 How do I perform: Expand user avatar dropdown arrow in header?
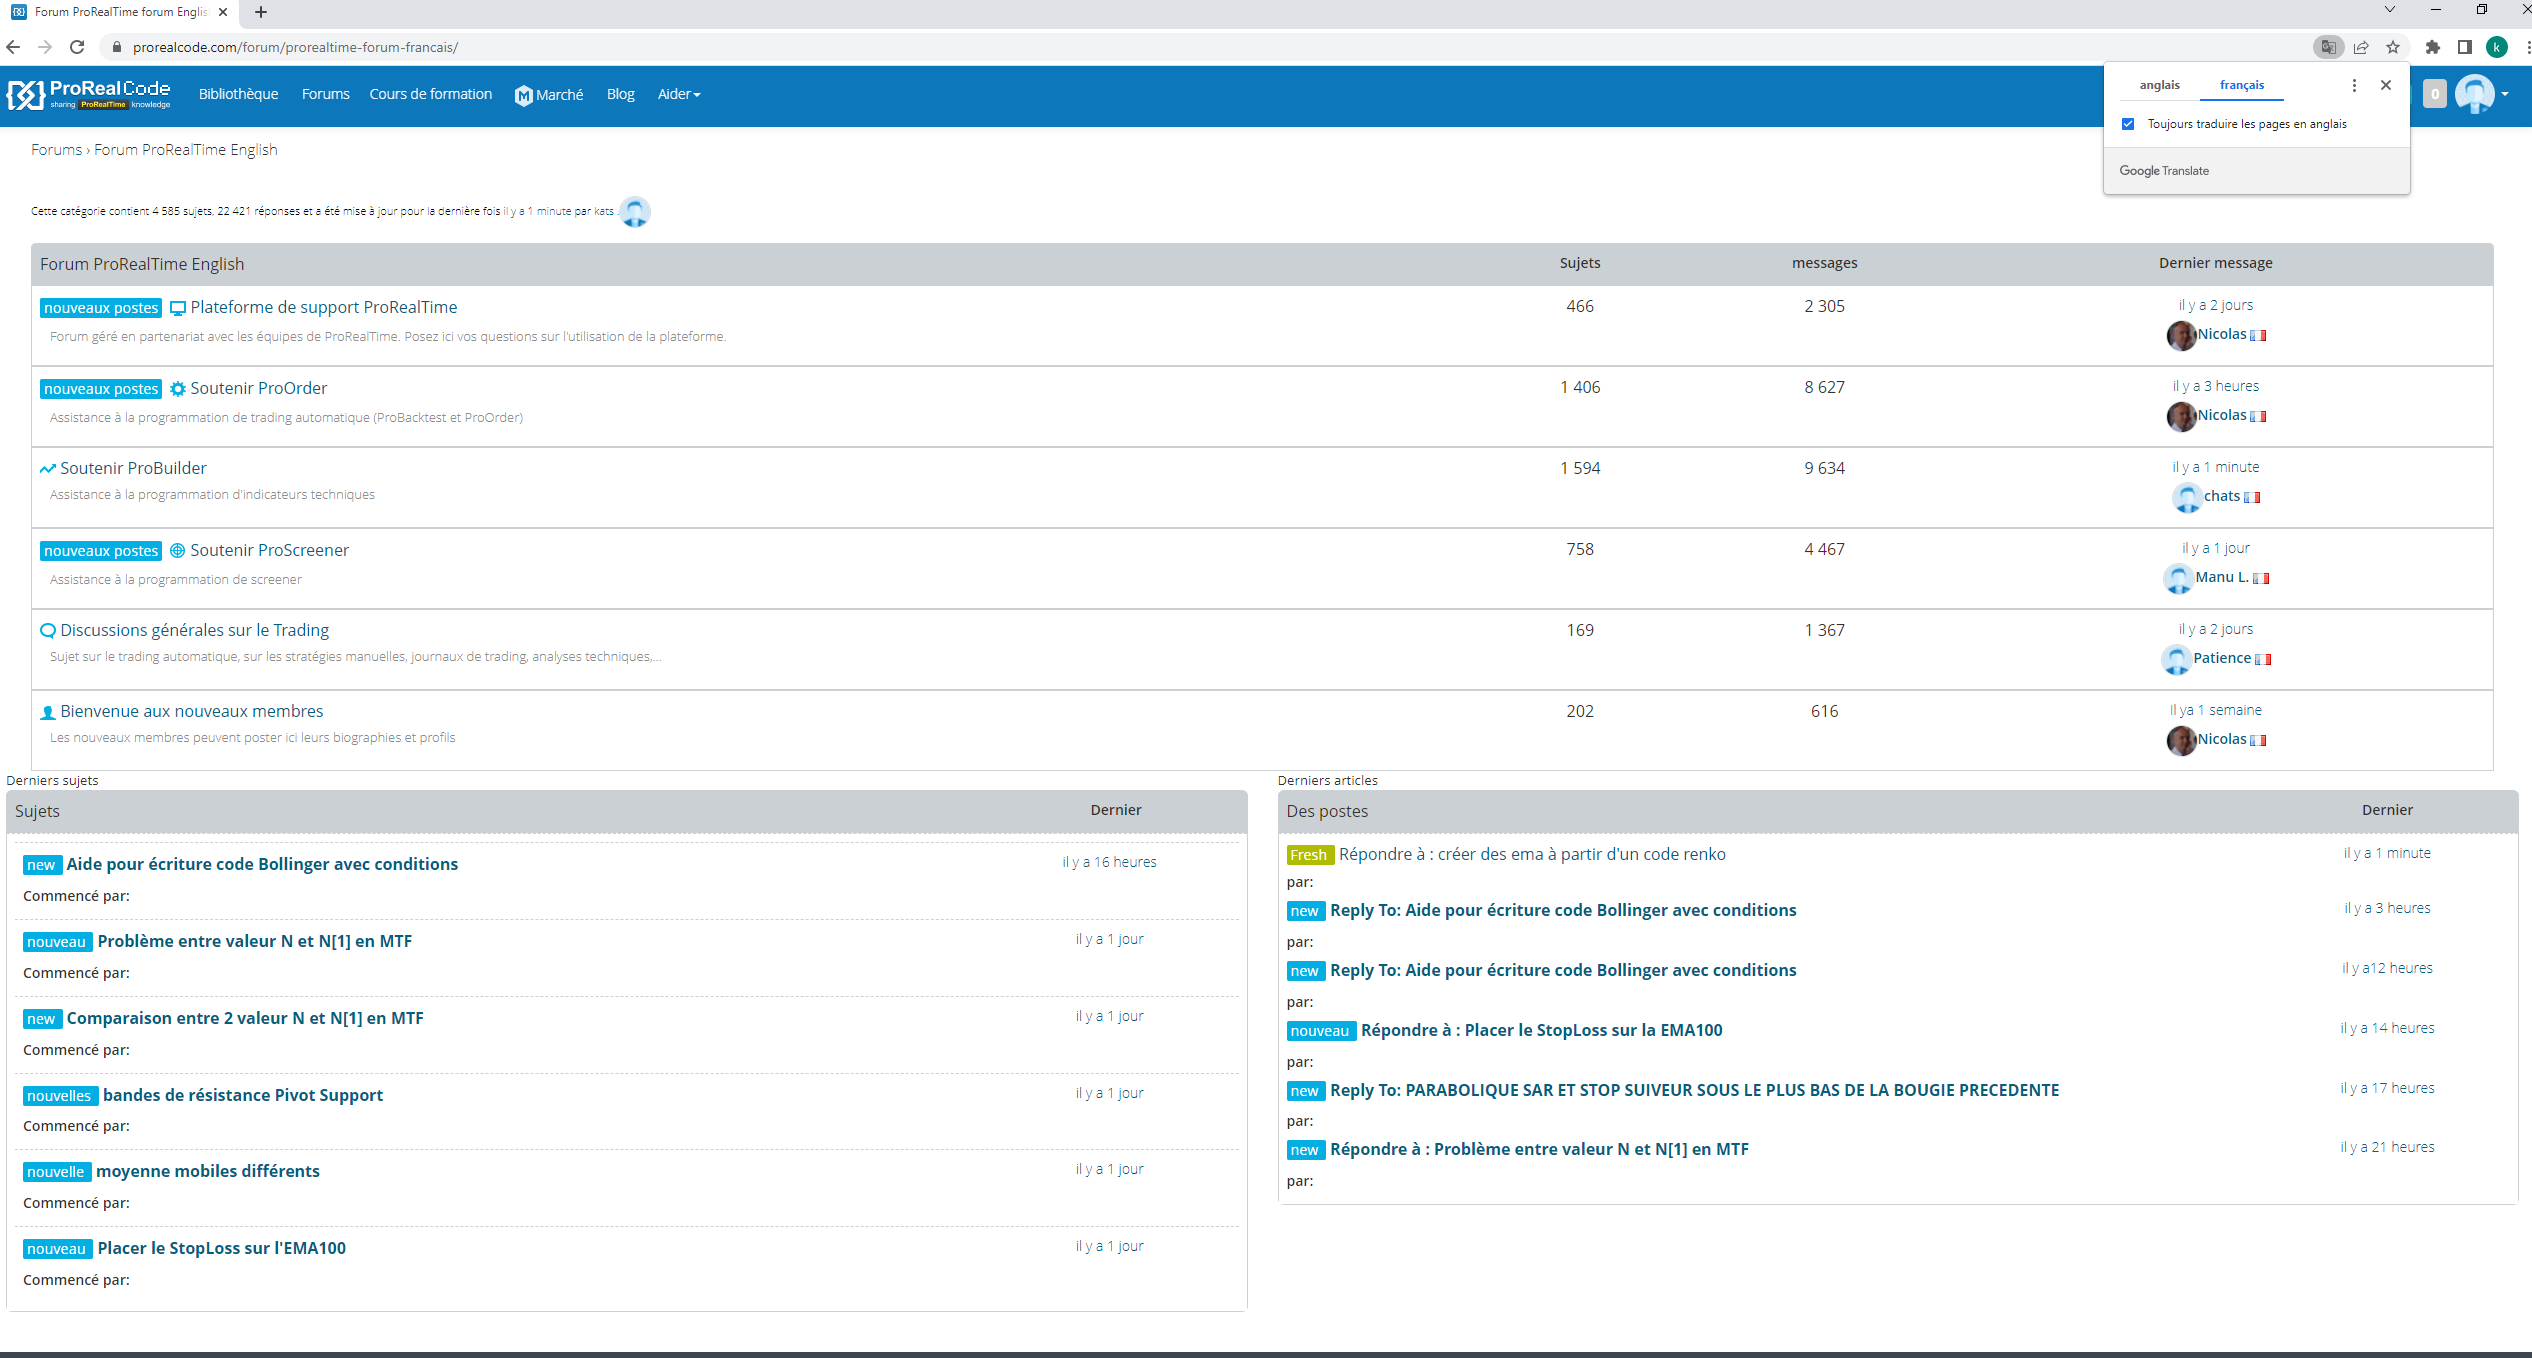(x=2505, y=94)
